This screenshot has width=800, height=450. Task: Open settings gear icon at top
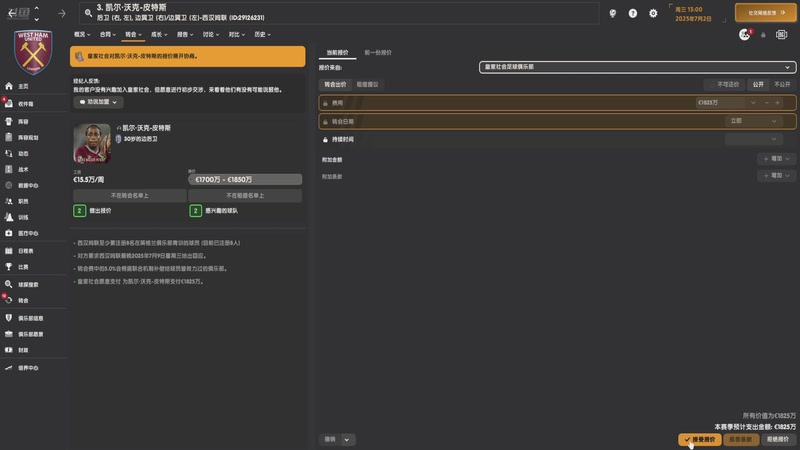(x=653, y=14)
